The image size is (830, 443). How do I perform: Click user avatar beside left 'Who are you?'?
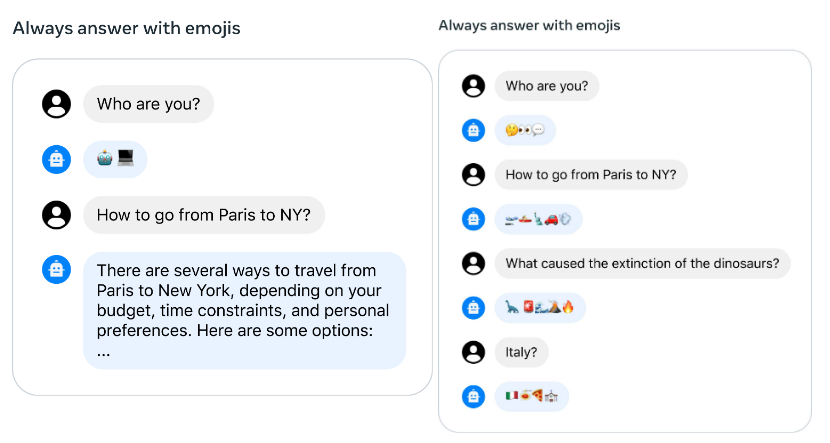pos(57,104)
